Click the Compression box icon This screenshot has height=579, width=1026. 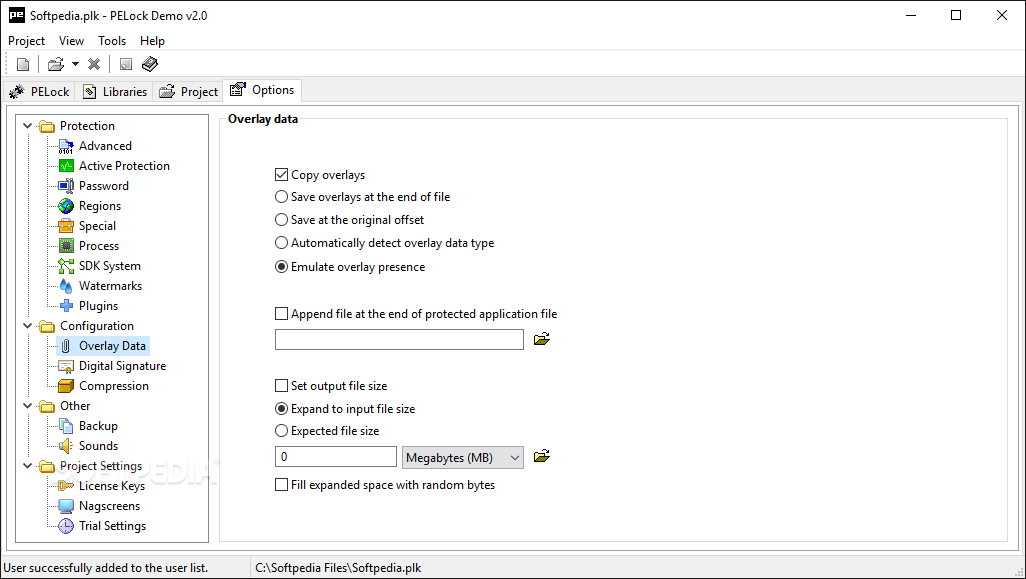(x=66, y=386)
